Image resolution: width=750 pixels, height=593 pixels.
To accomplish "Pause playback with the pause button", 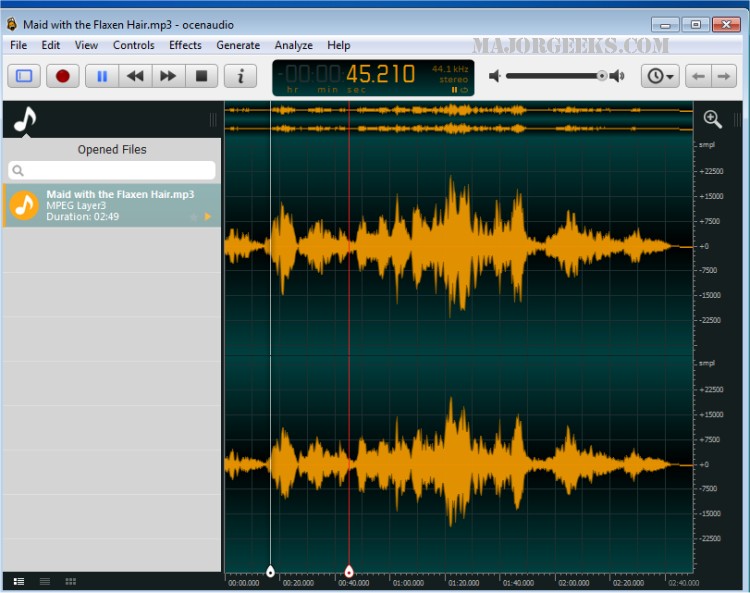I will tap(102, 76).
